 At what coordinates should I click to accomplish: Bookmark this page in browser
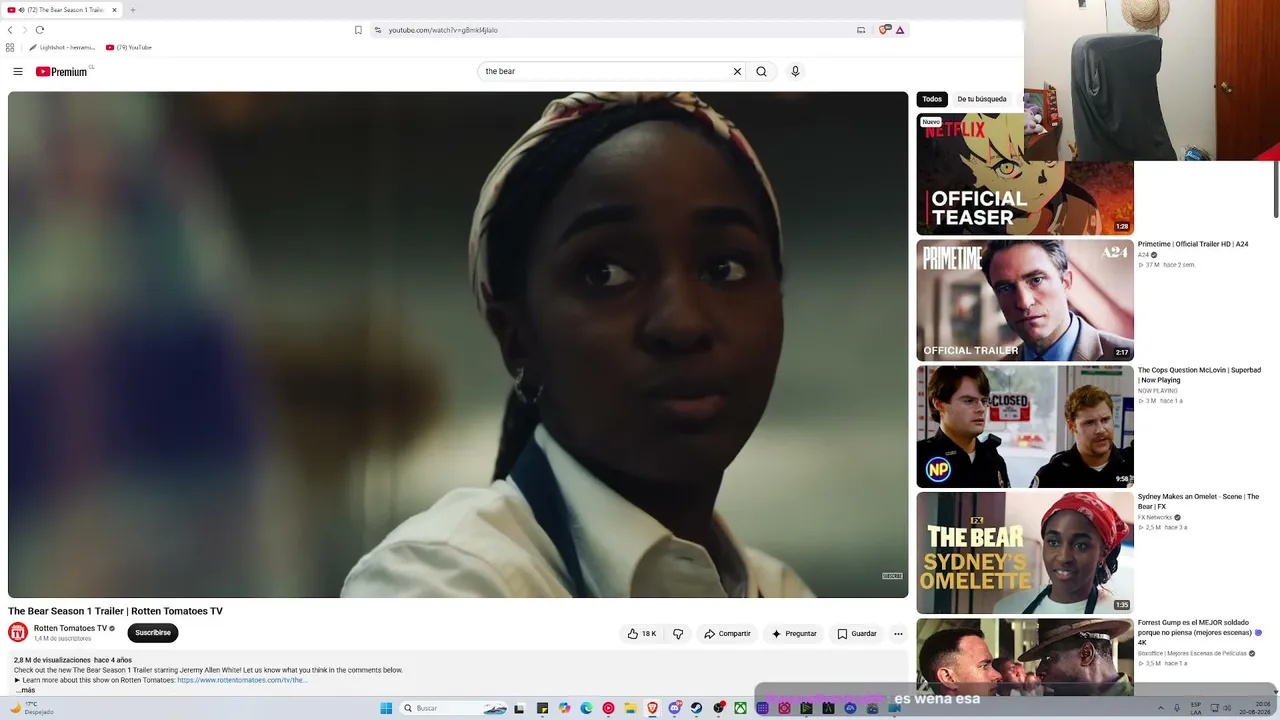(x=358, y=30)
